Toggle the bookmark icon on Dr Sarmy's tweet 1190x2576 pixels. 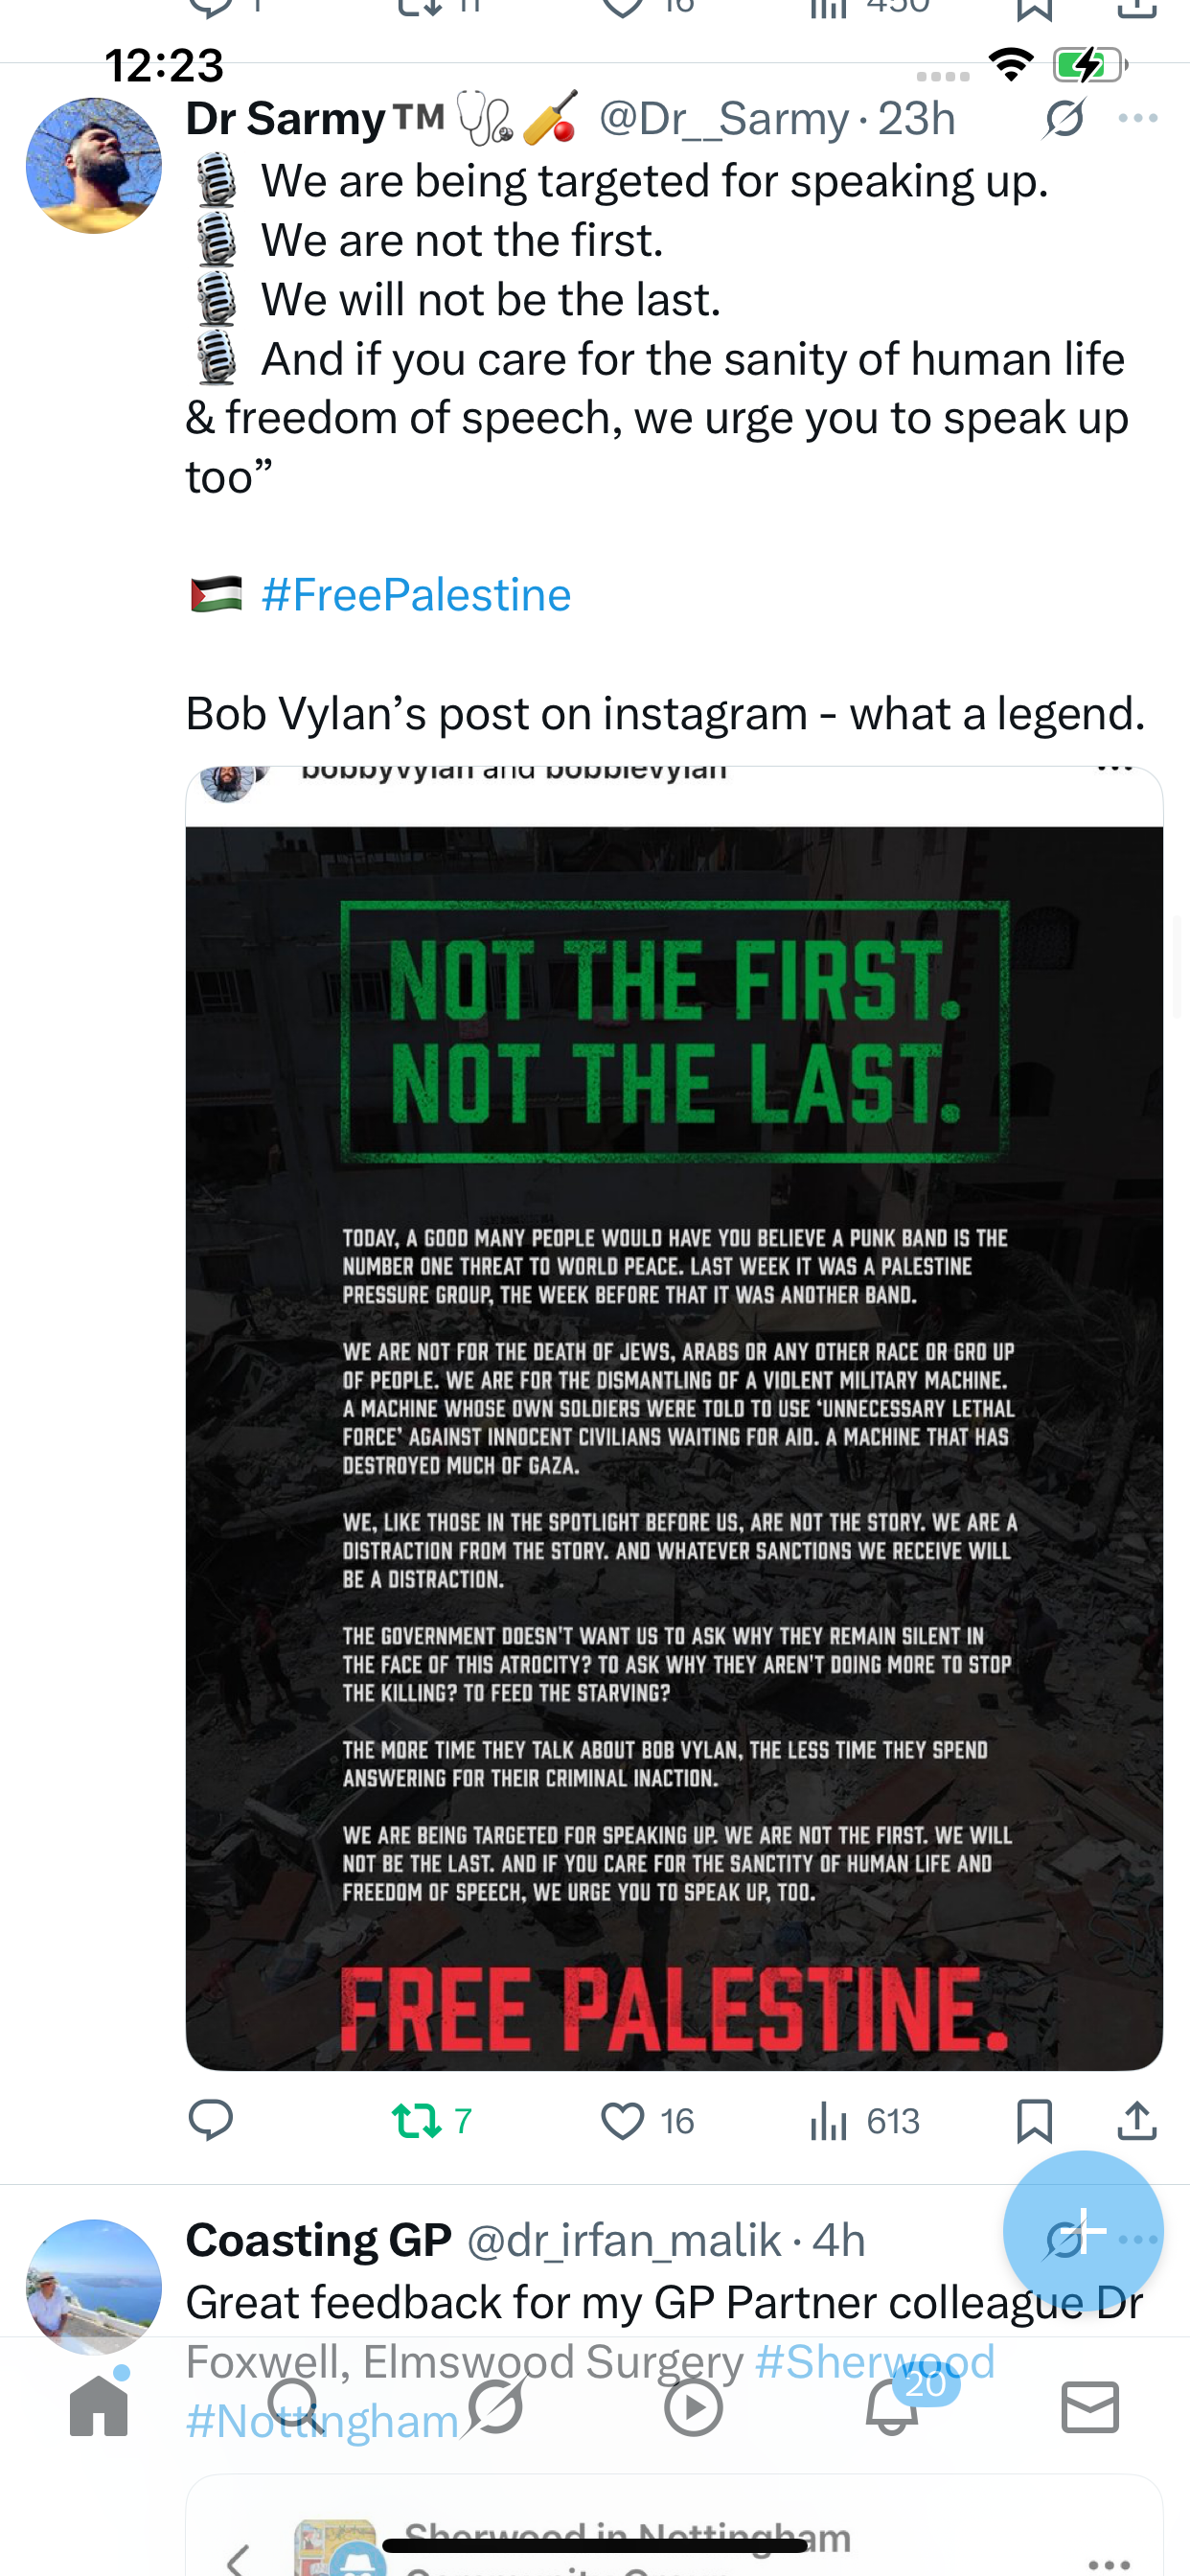point(1034,2121)
